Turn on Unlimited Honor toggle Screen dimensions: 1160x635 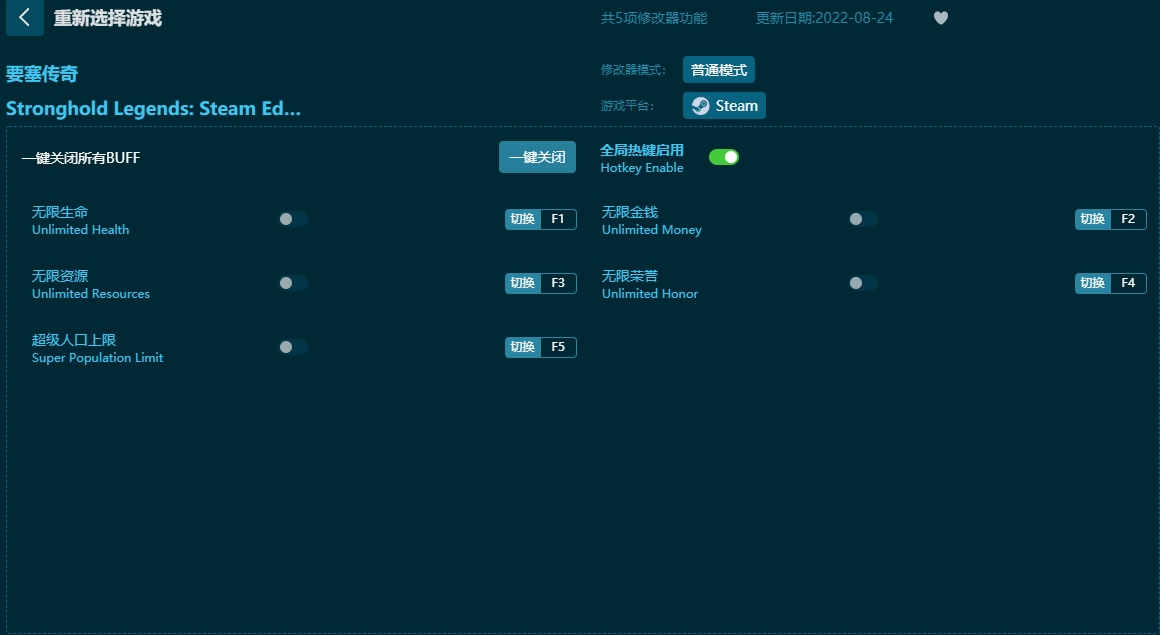(x=863, y=283)
